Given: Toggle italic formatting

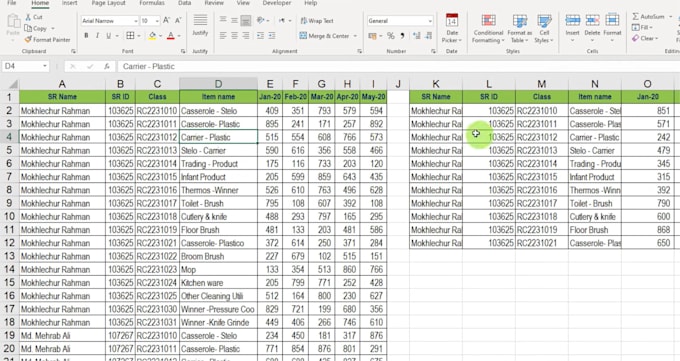Looking at the screenshot, I should 97,36.
